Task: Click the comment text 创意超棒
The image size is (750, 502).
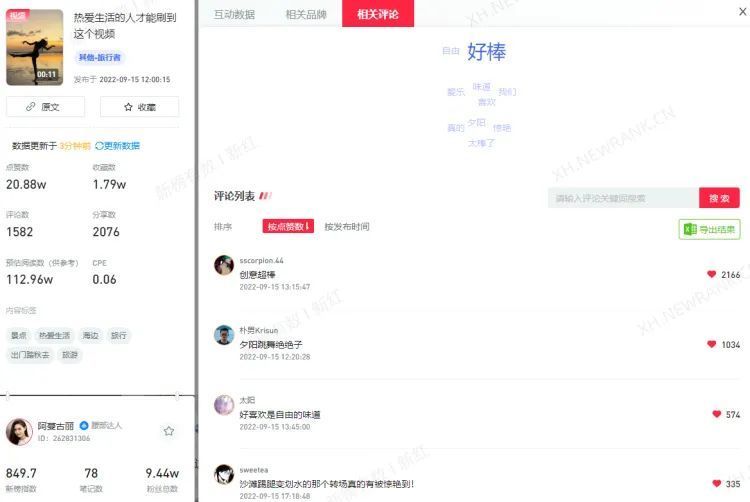Action: (x=257, y=274)
